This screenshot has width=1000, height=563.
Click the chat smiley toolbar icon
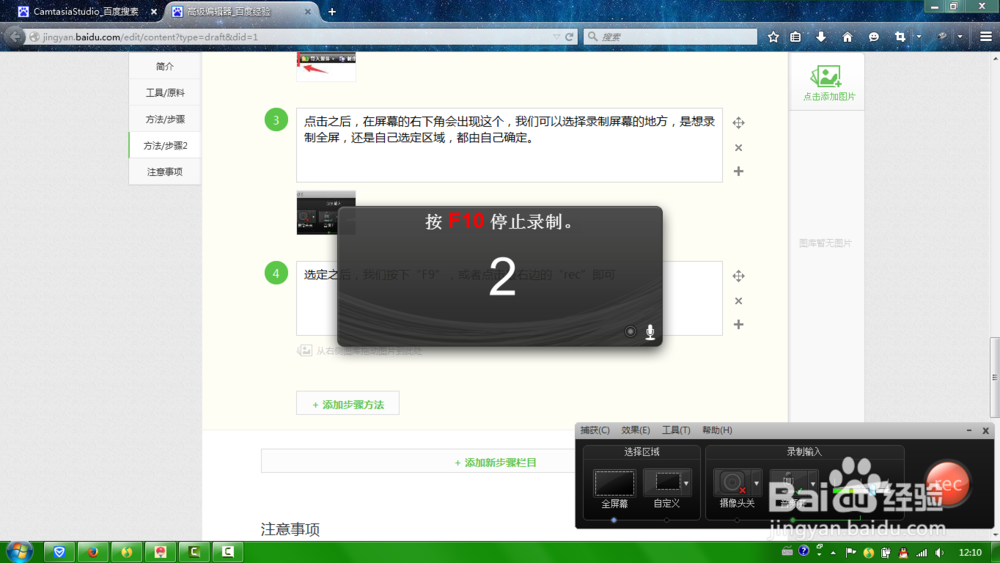tap(874, 37)
